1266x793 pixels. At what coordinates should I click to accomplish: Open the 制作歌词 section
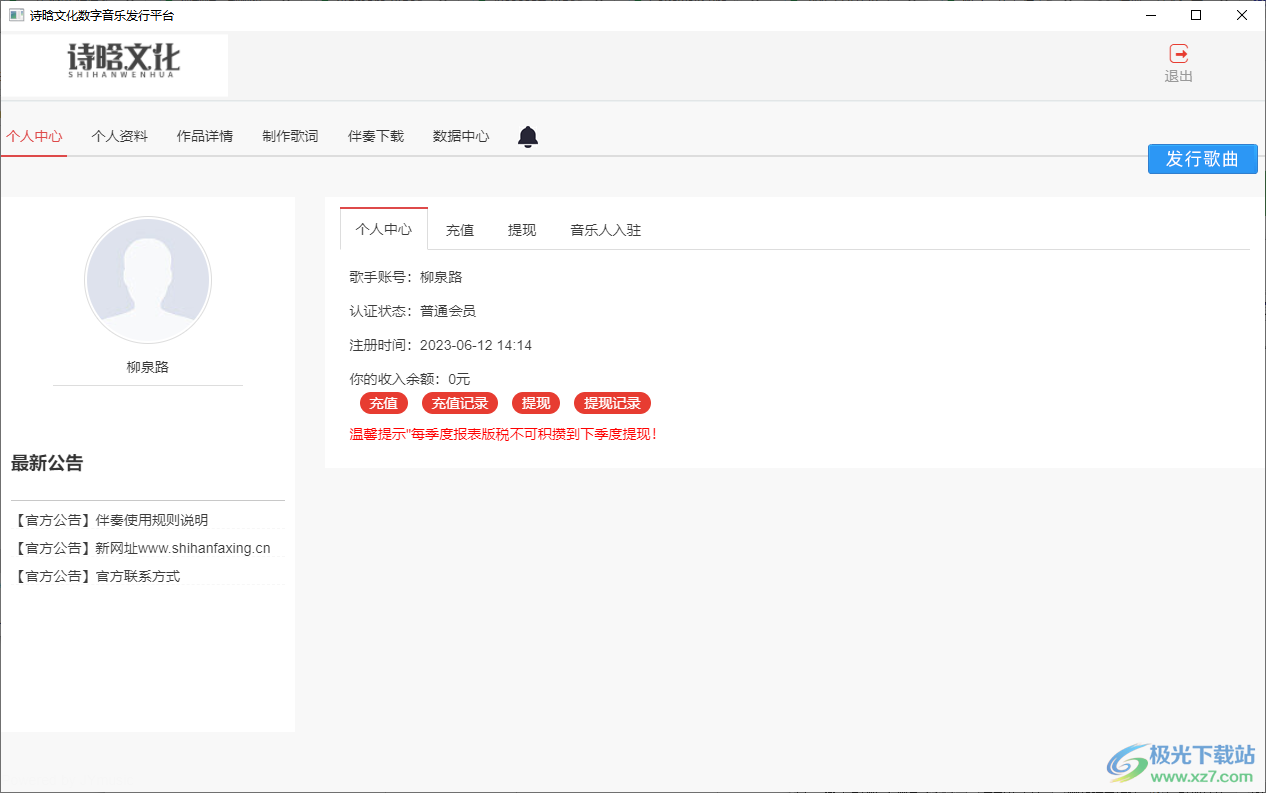click(289, 137)
